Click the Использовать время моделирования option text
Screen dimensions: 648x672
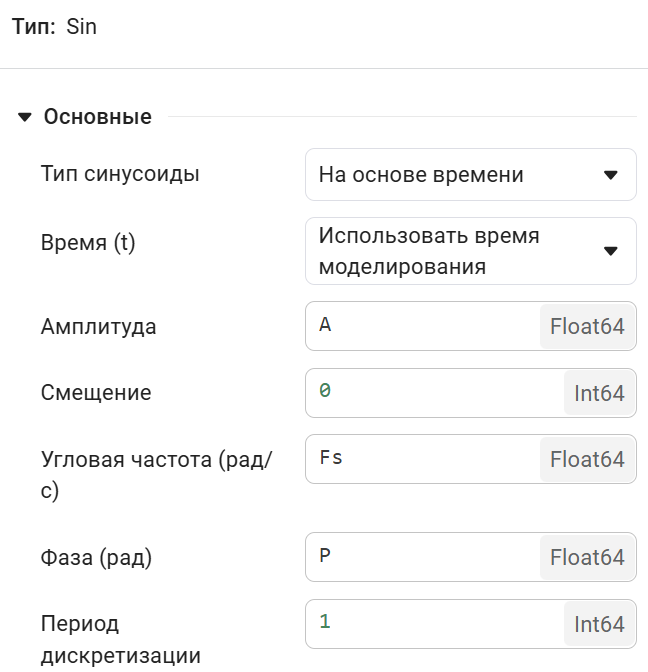pos(429,251)
